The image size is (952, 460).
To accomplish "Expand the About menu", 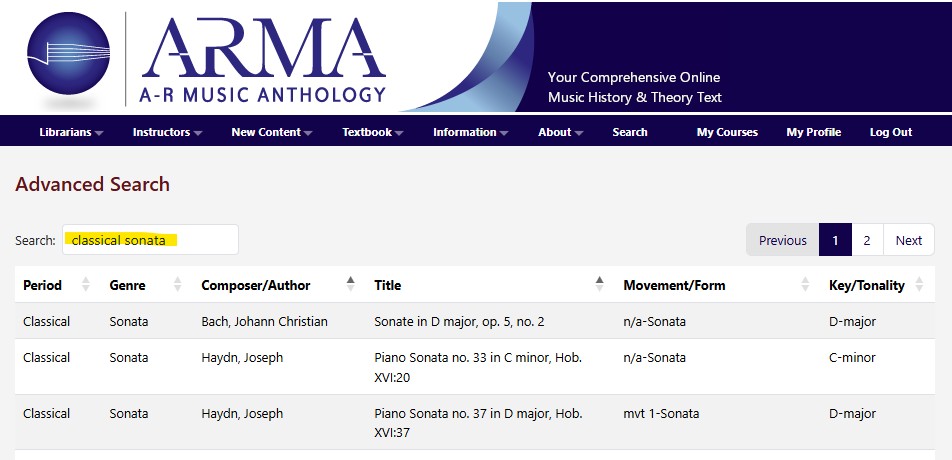I will click(560, 132).
